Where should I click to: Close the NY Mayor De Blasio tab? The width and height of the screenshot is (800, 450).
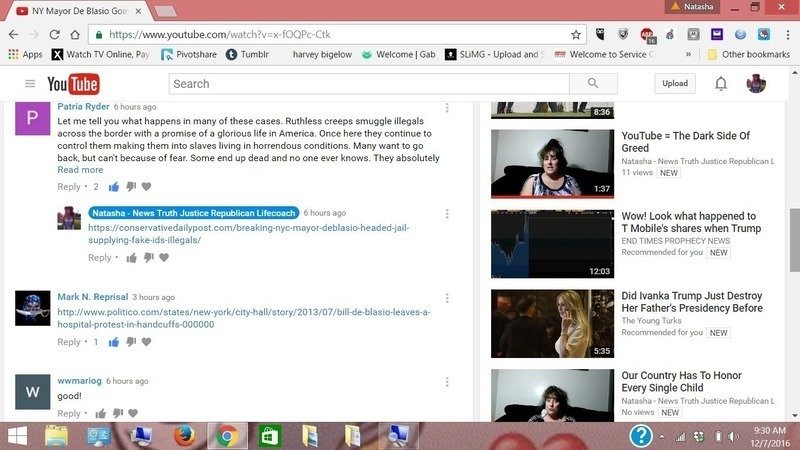(138, 11)
